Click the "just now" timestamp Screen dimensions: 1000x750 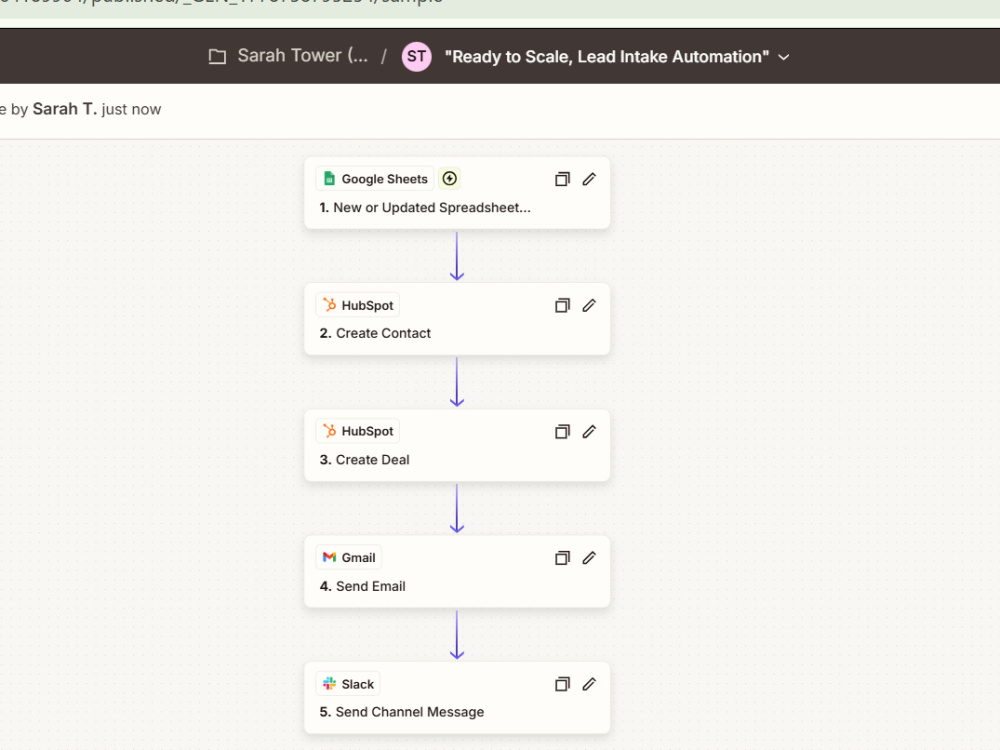[x=131, y=110]
